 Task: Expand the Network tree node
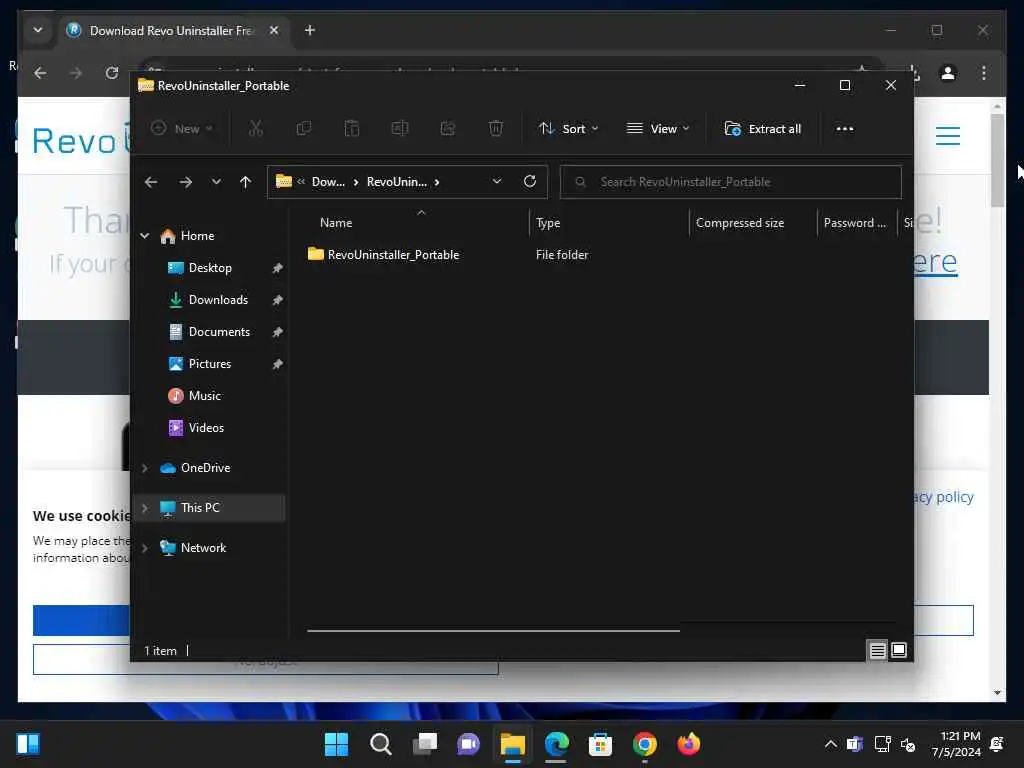[x=145, y=548]
